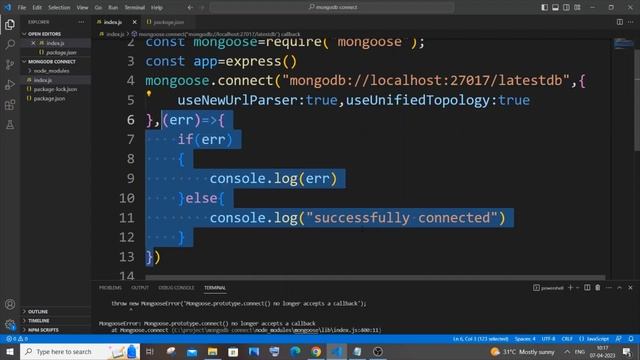Select package.json under Open Editors
The height and width of the screenshot is (360, 640).
click(x=56, y=53)
